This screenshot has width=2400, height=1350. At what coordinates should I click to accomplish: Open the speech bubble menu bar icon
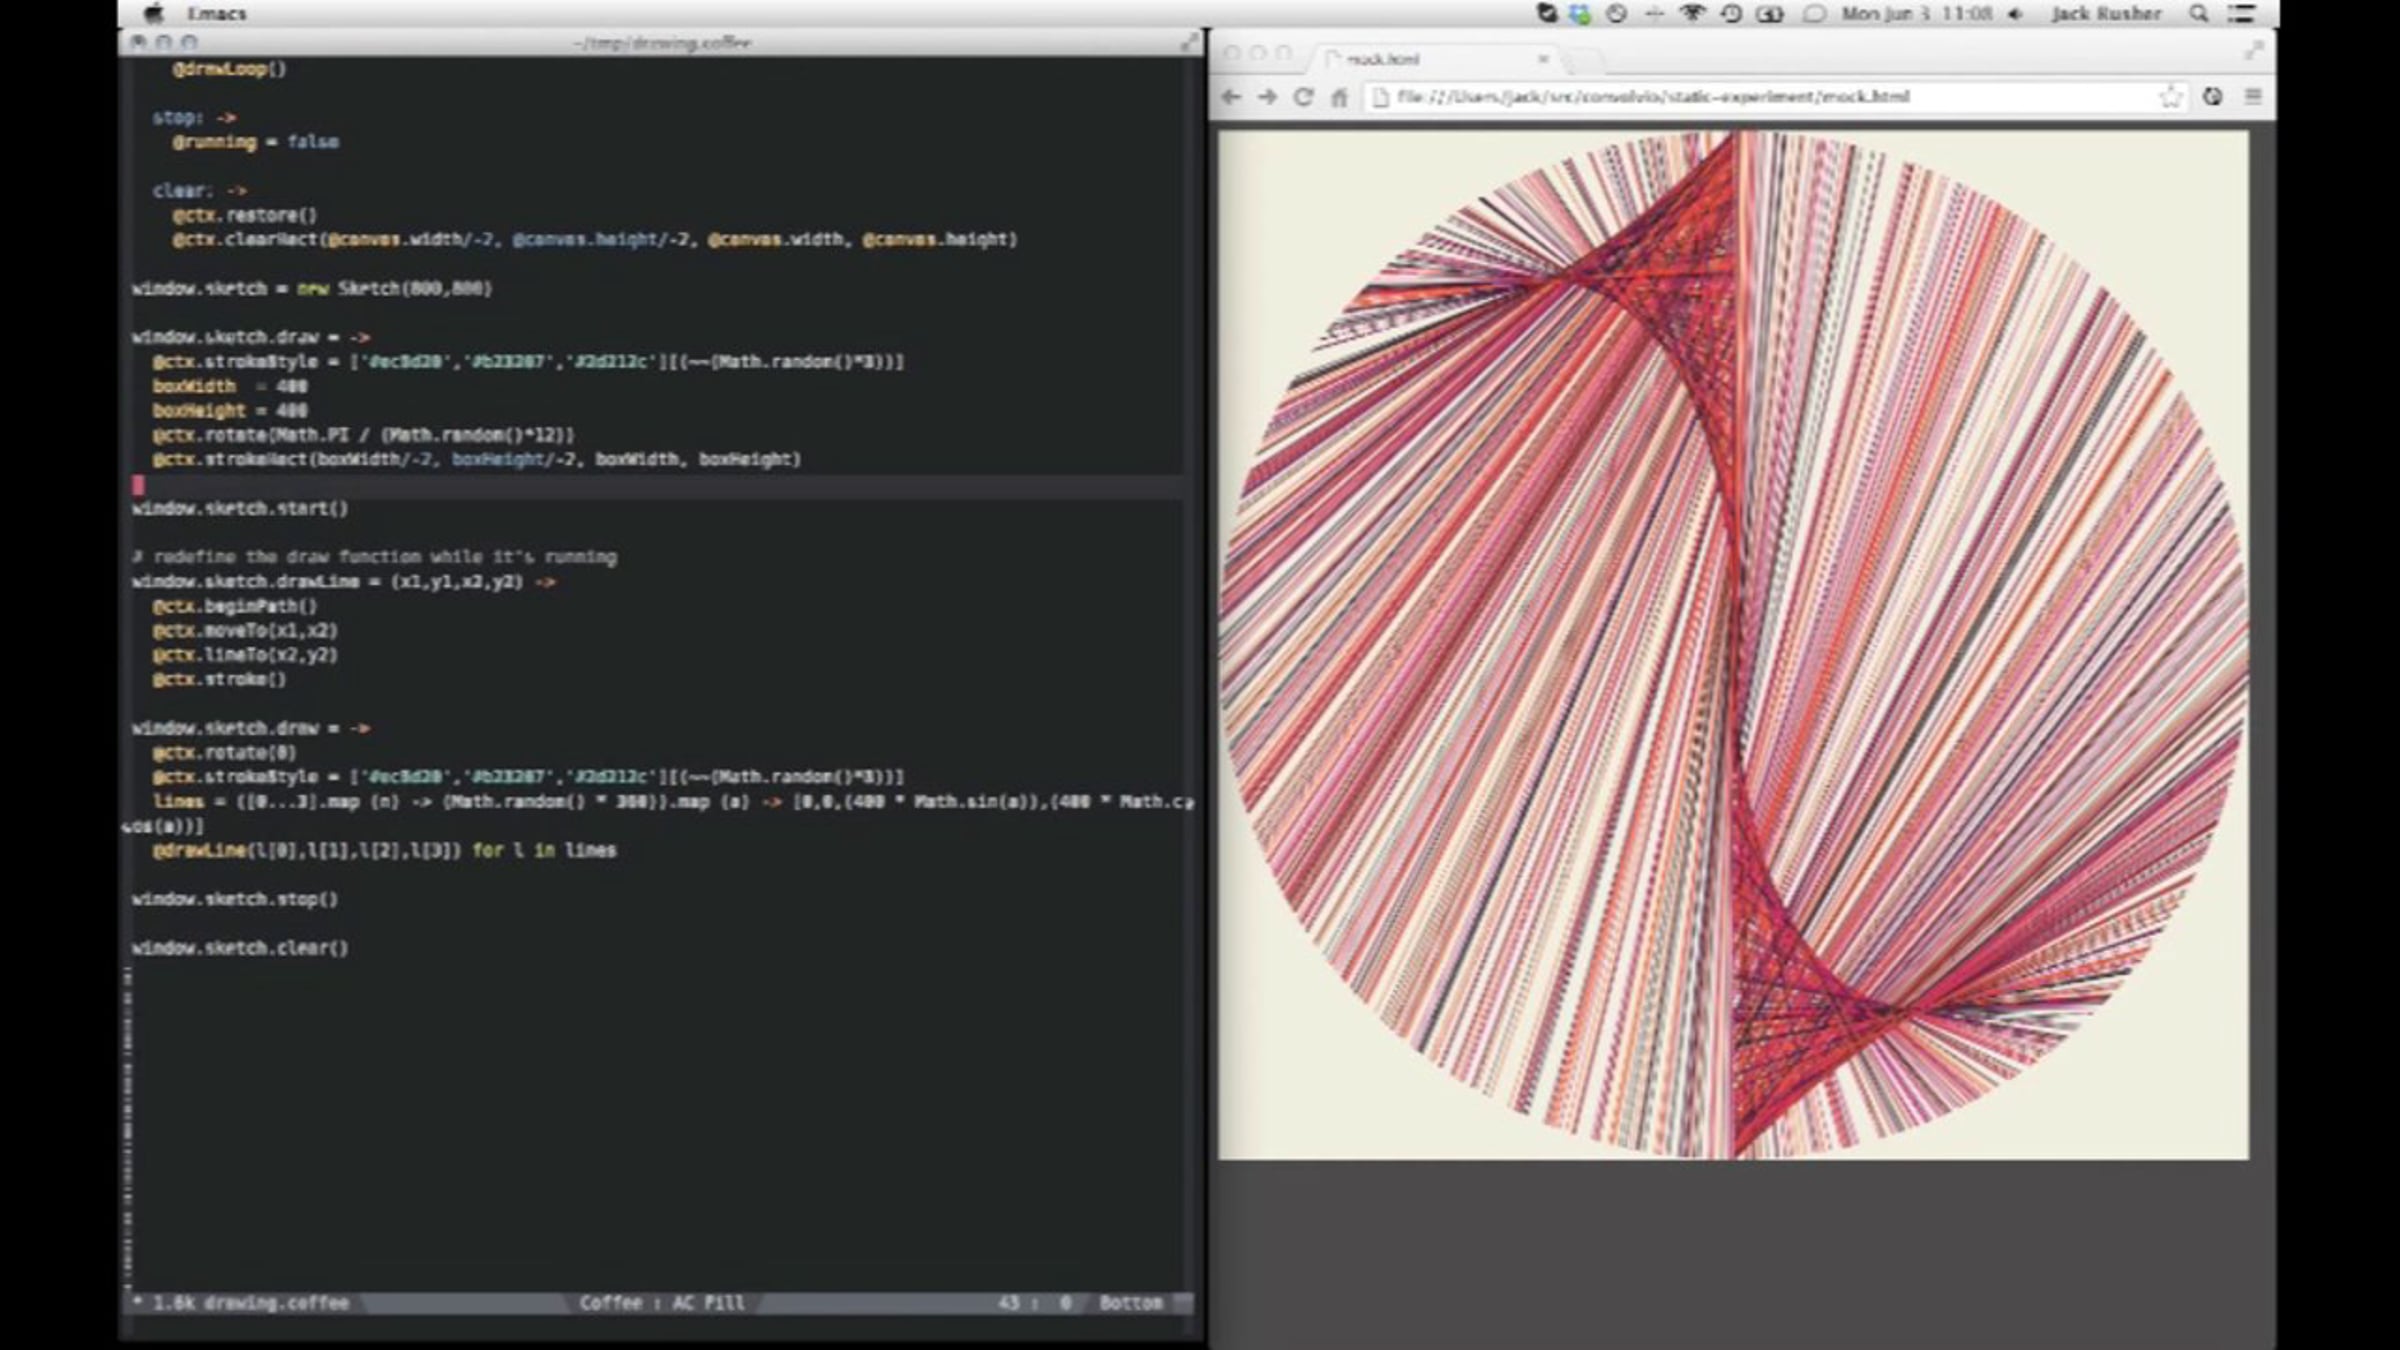tap(1813, 14)
